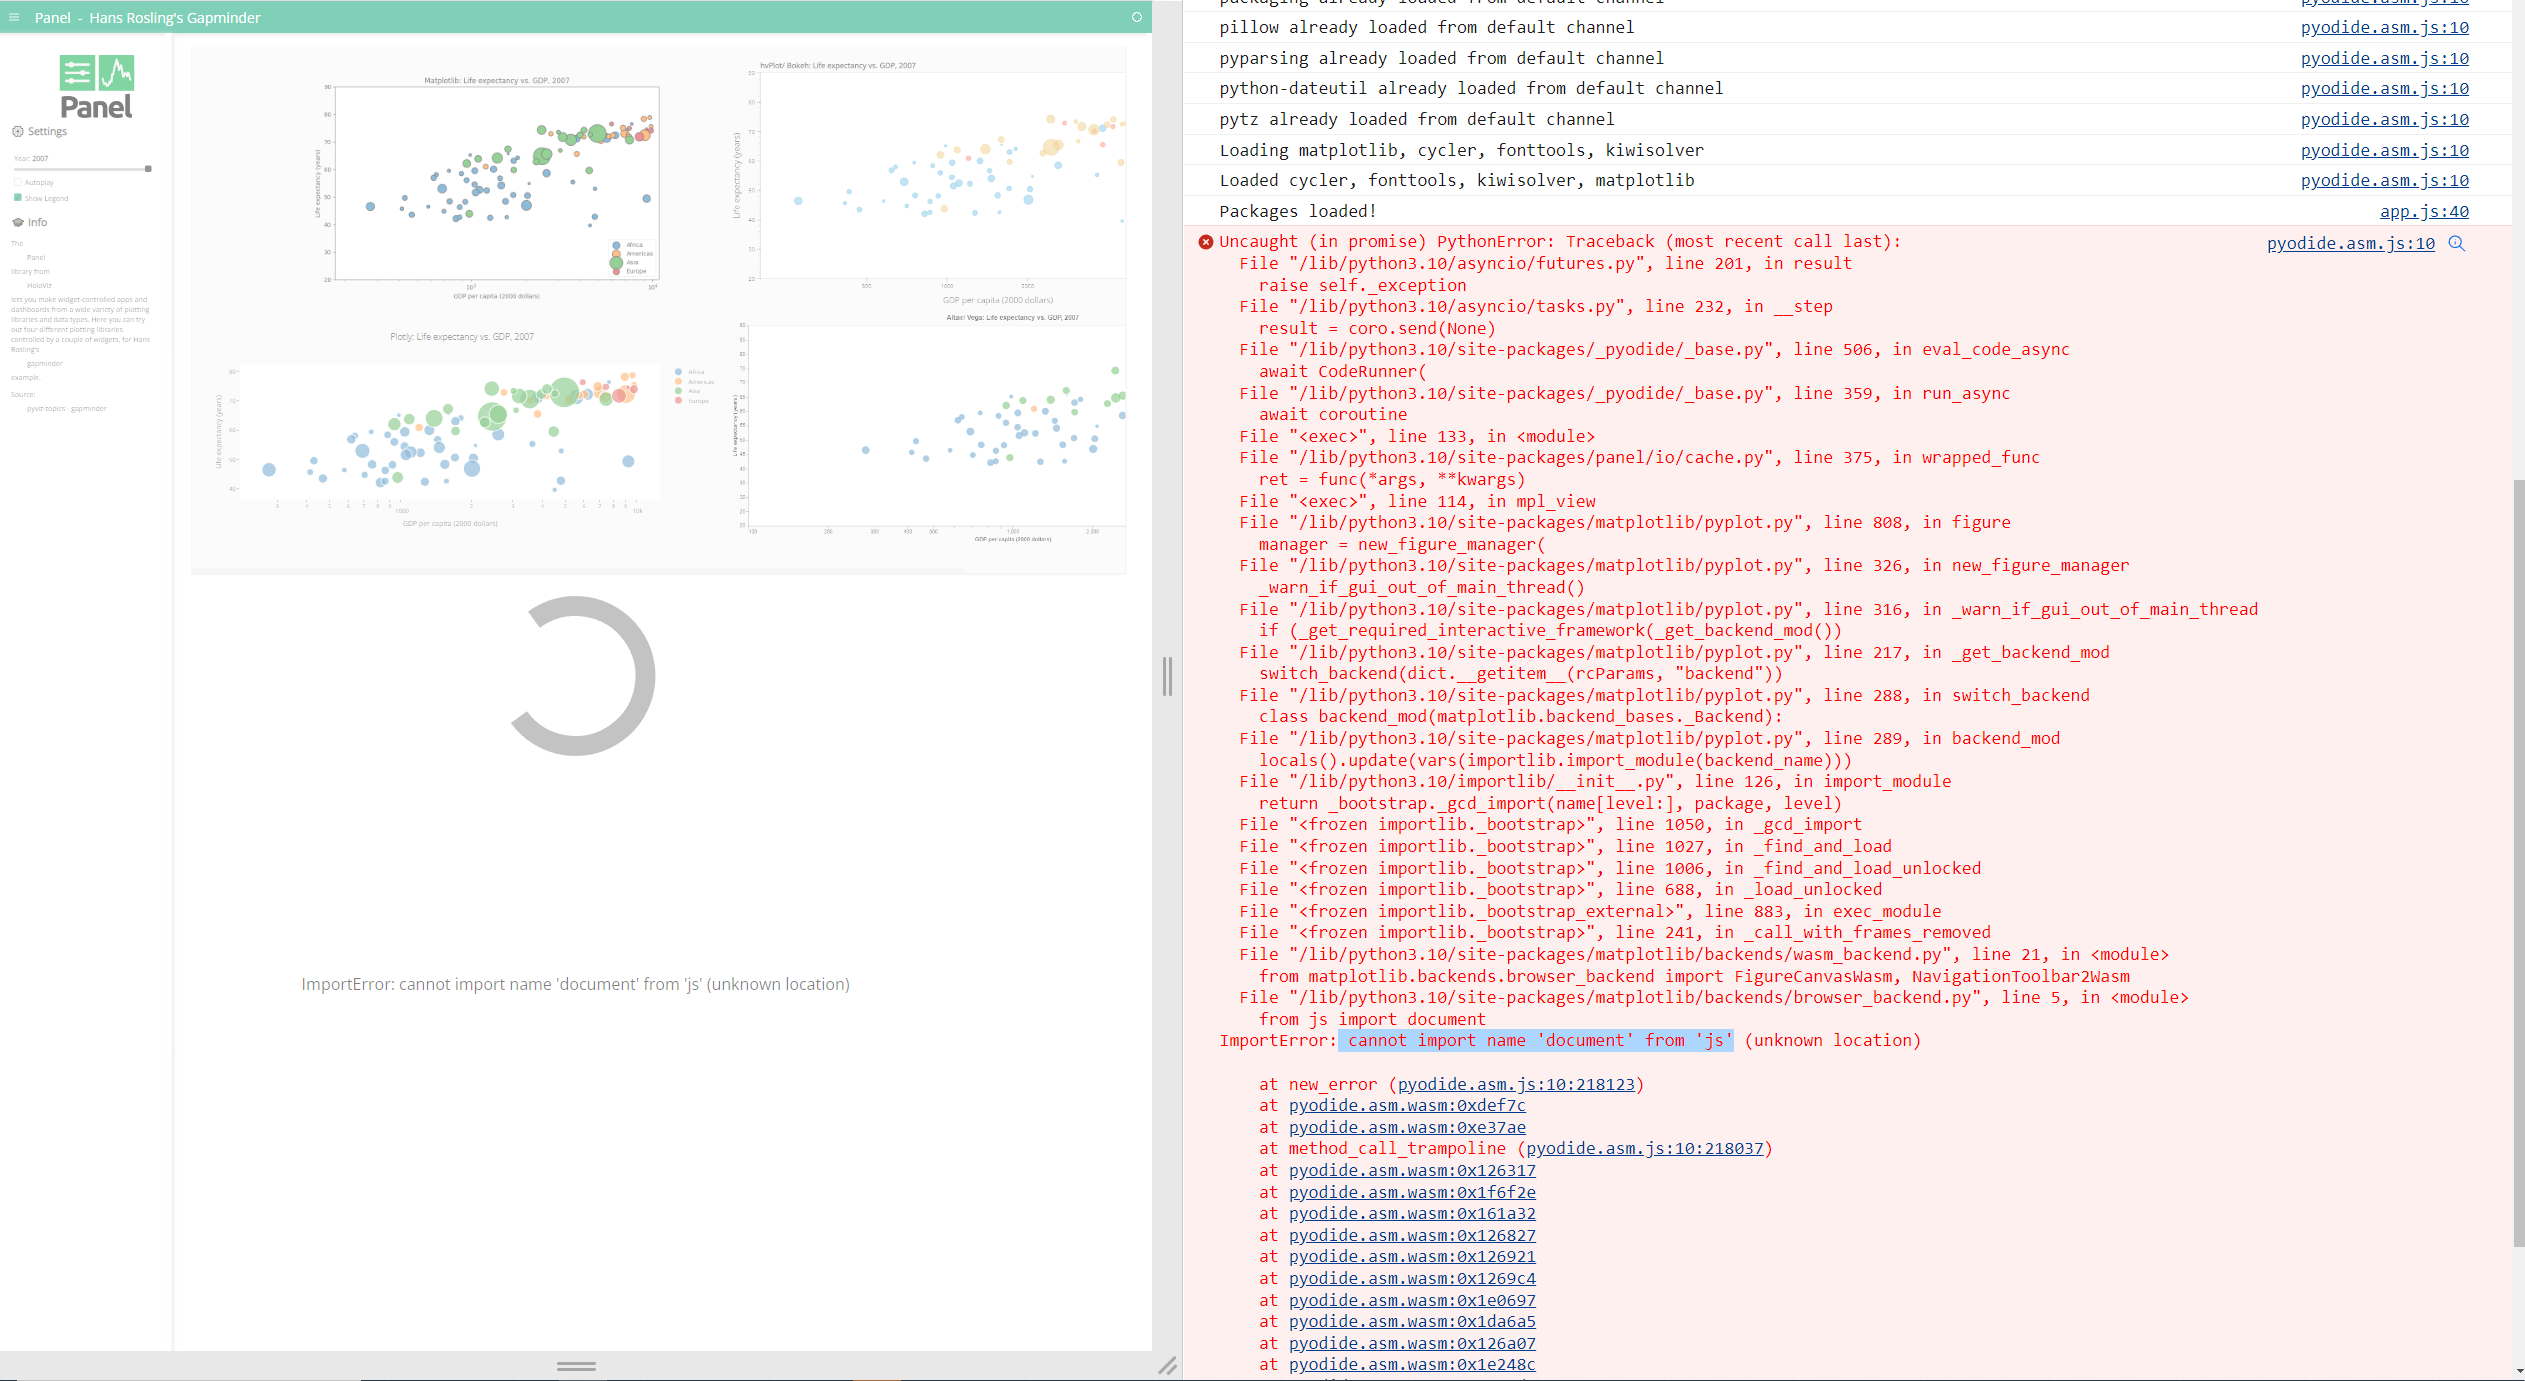Click the bottom horizontal resize handle
Viewport: 2525px width, 1381px height.
point(576,1365)
